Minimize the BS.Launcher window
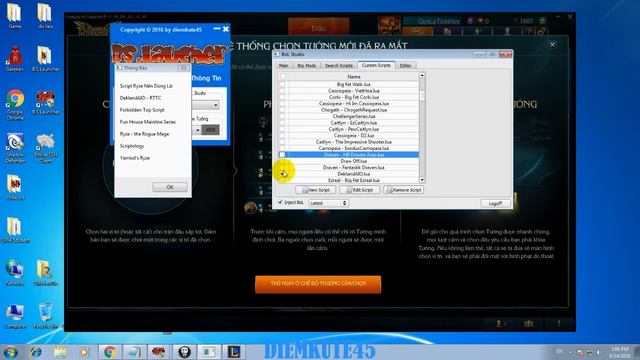This screenshot has height=360, width=640. pyautogui.click(x=217, y=29)
